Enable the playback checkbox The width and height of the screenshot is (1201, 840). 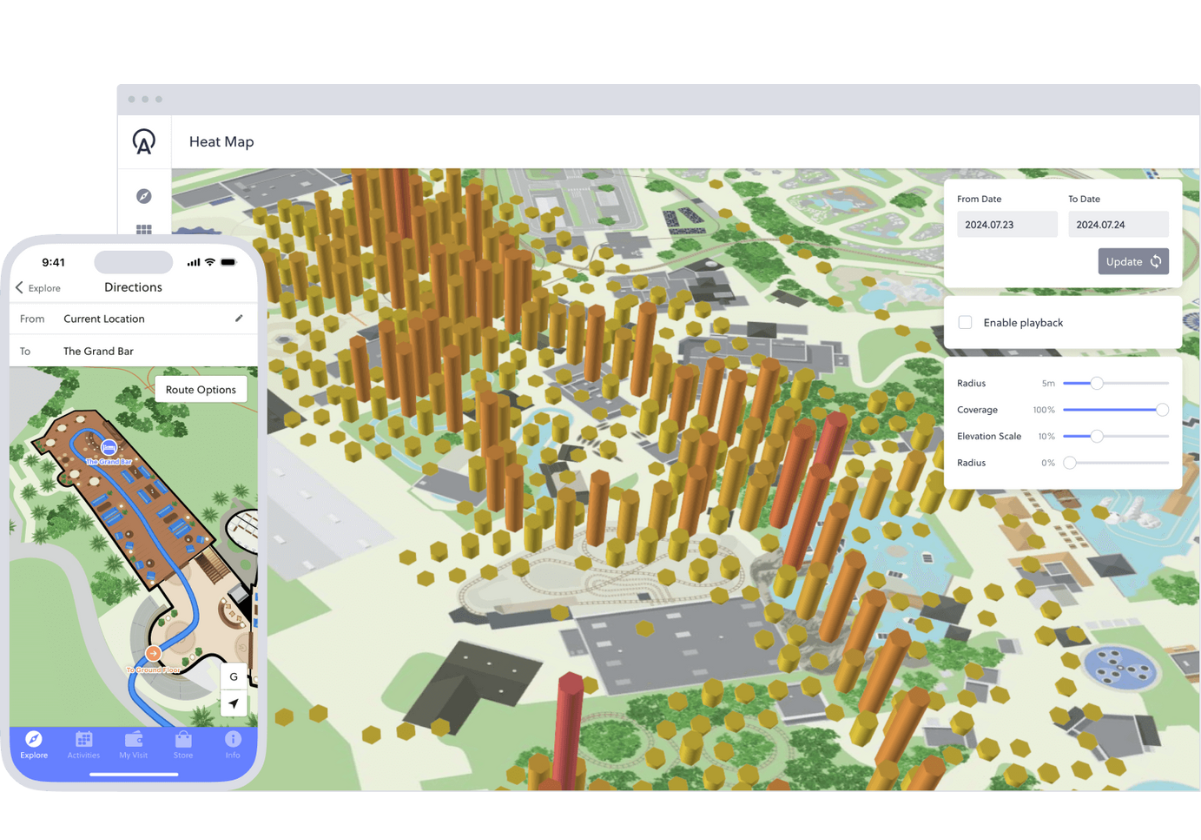(x=965, y=323)
